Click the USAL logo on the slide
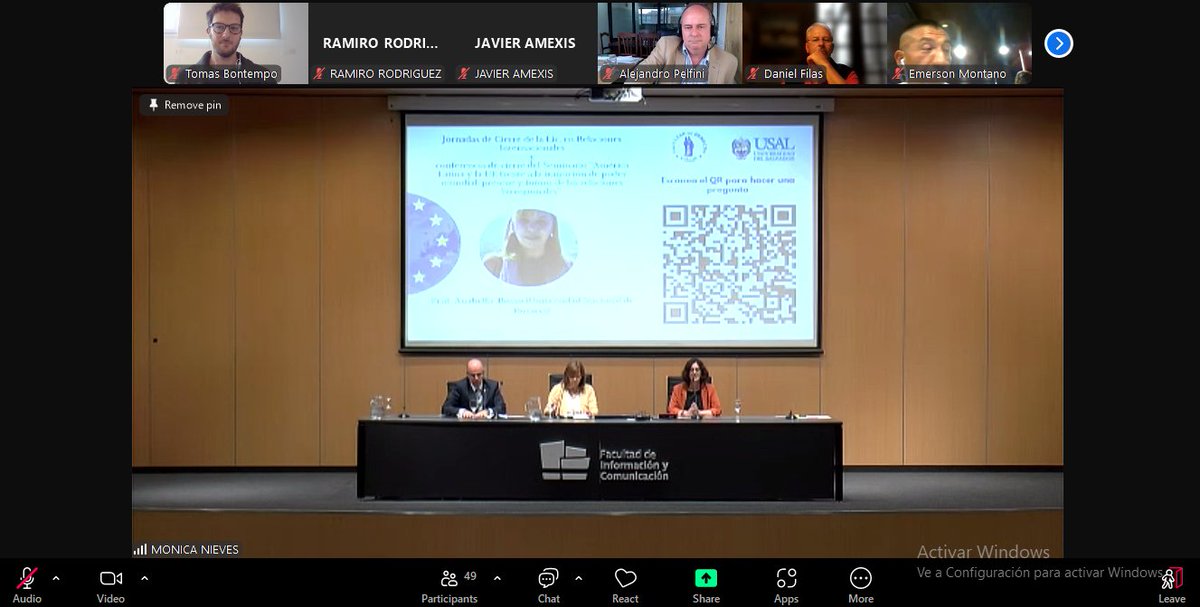This screenshot has height=607, width=1200. click(764, 147)
